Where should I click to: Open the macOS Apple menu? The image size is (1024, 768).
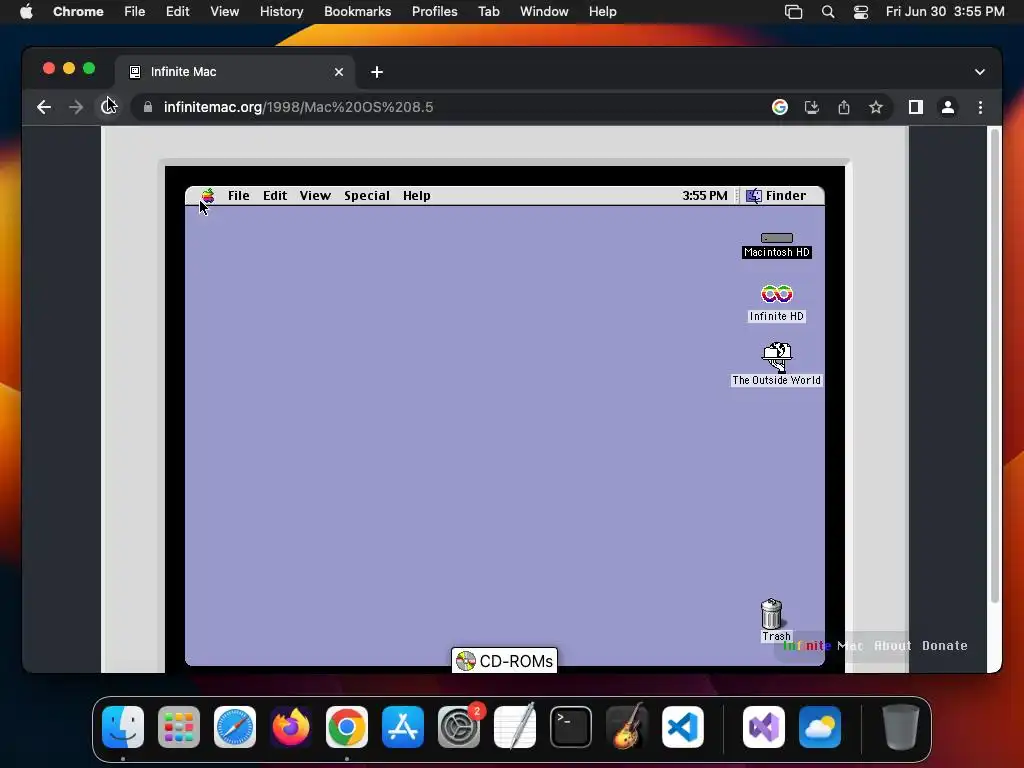pyautogui.click(x=26, y=12)
